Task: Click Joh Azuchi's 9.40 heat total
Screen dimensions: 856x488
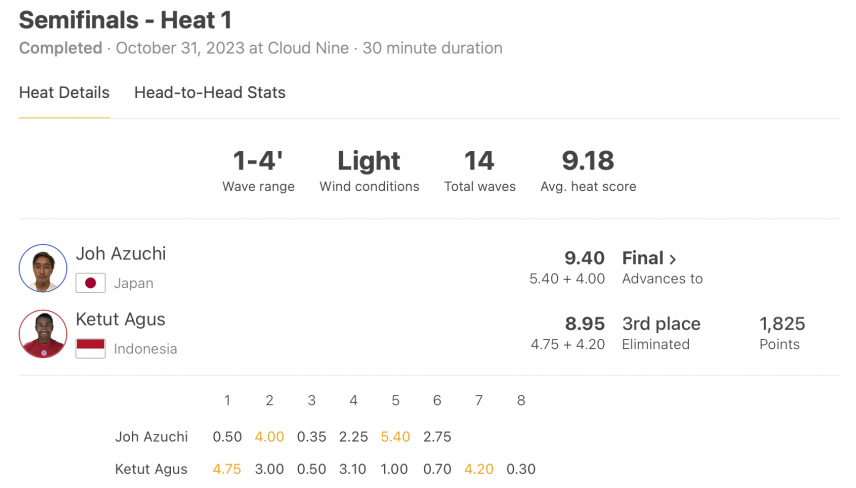Action: click(x=584, y=258)
